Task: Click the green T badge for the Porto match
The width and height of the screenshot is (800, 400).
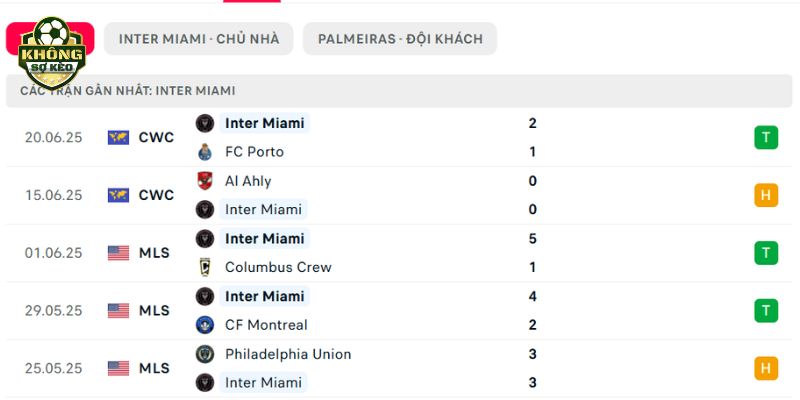Action: point(766,138)
